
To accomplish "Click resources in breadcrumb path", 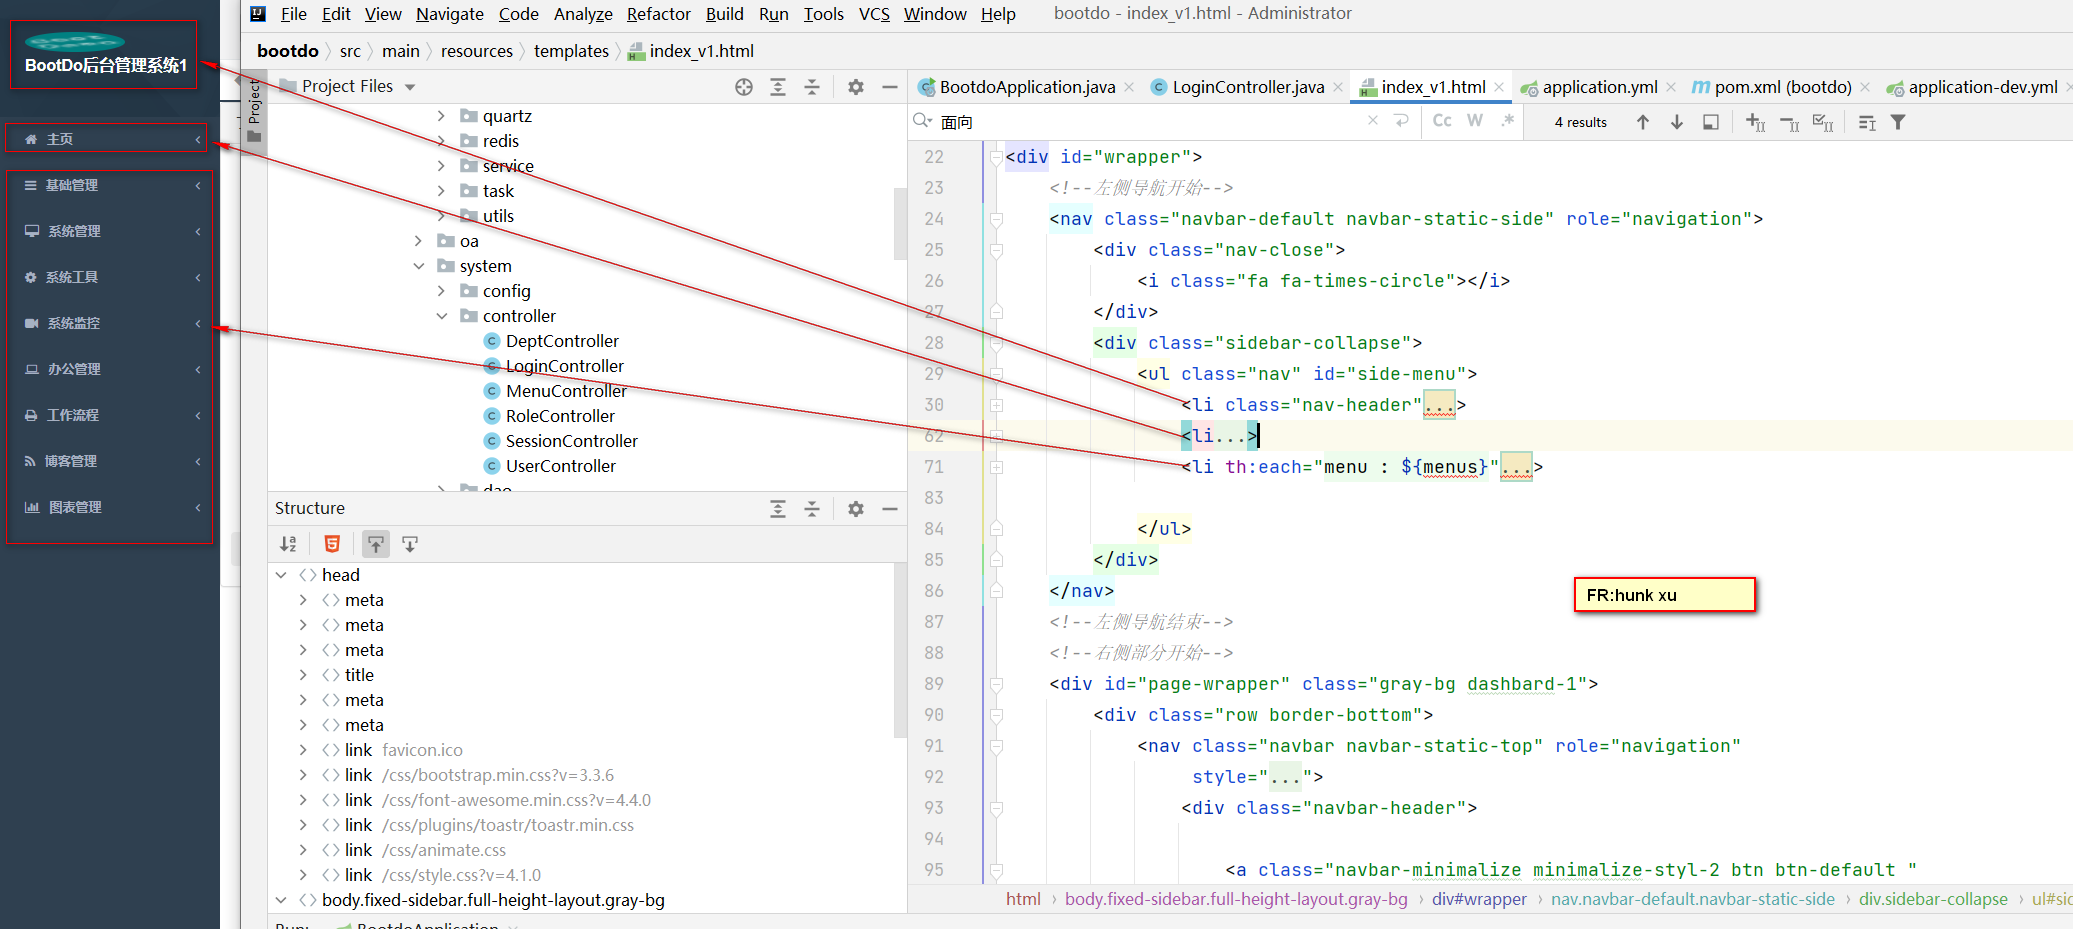I will pos(477,51).
